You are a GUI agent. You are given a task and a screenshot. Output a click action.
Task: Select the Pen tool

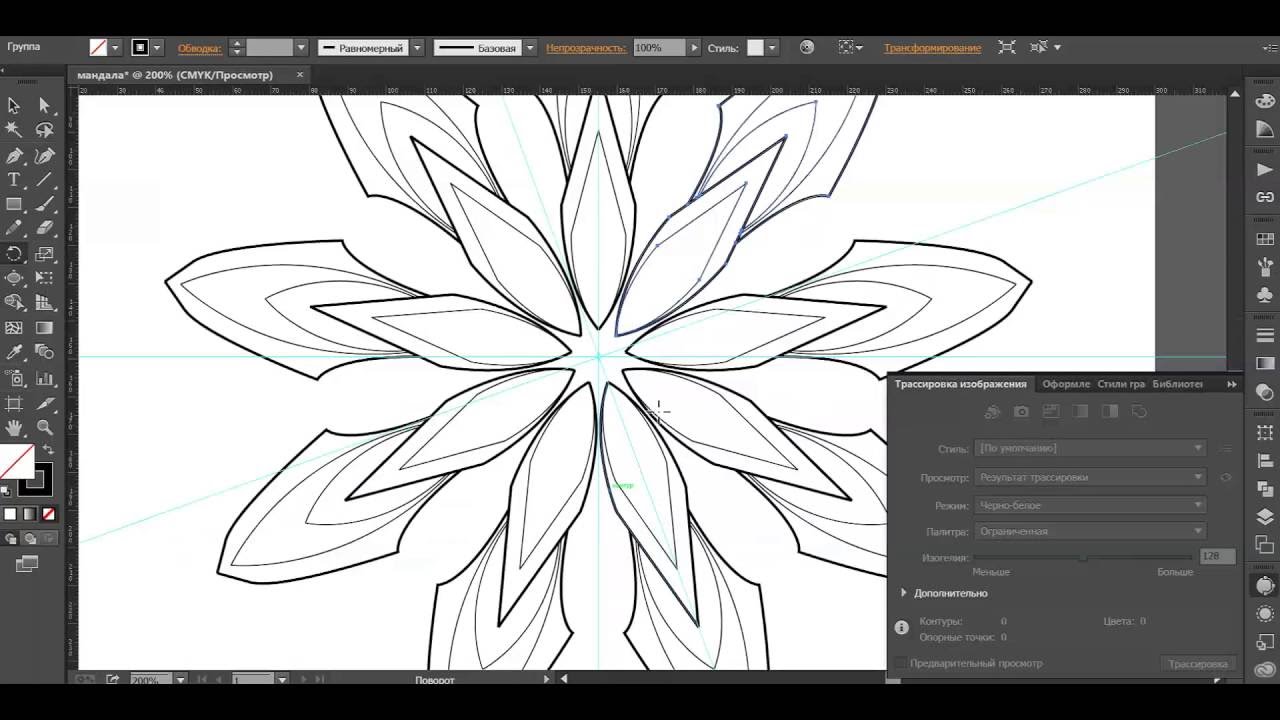[x=14, y=155]
